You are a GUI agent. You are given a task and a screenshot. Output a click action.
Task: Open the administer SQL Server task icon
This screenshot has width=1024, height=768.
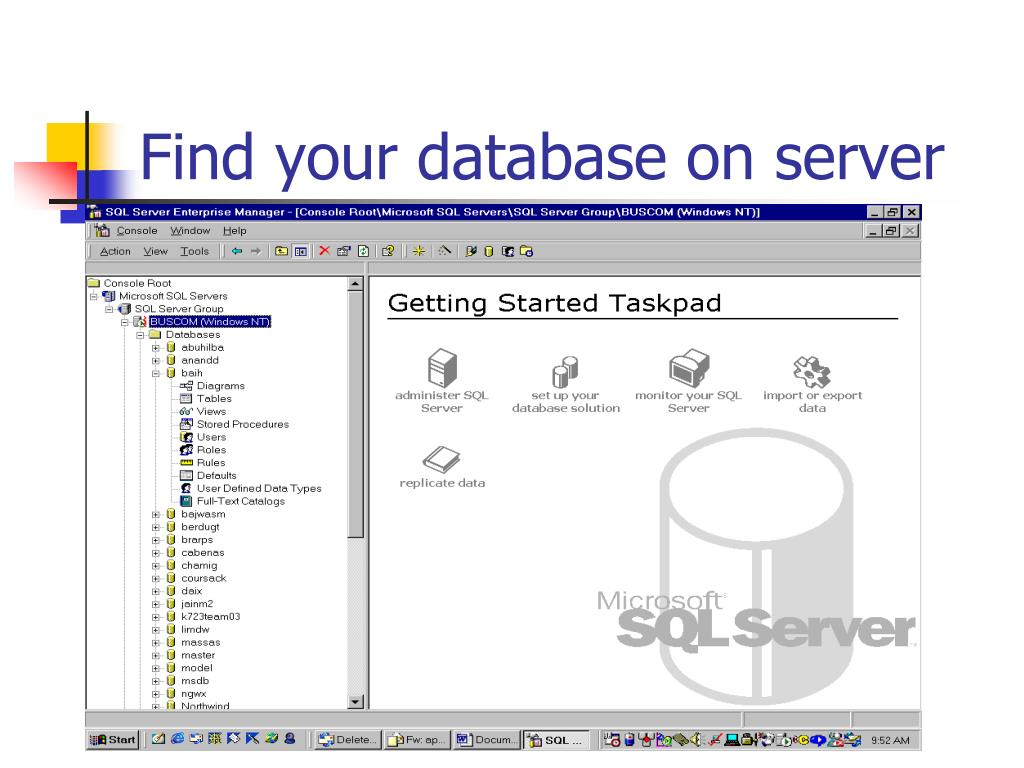[442, 368]
